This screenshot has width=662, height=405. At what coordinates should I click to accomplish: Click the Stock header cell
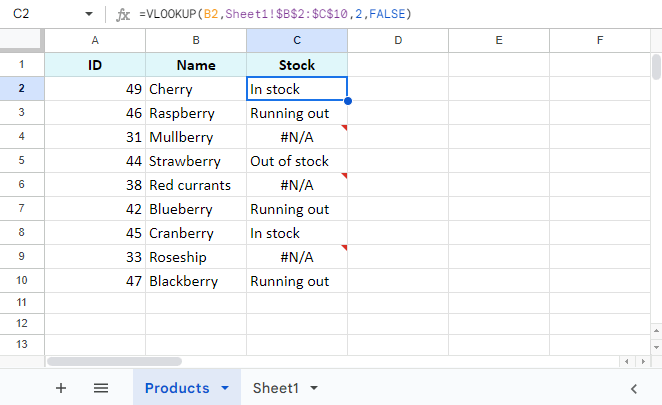[x=297, y=65]
